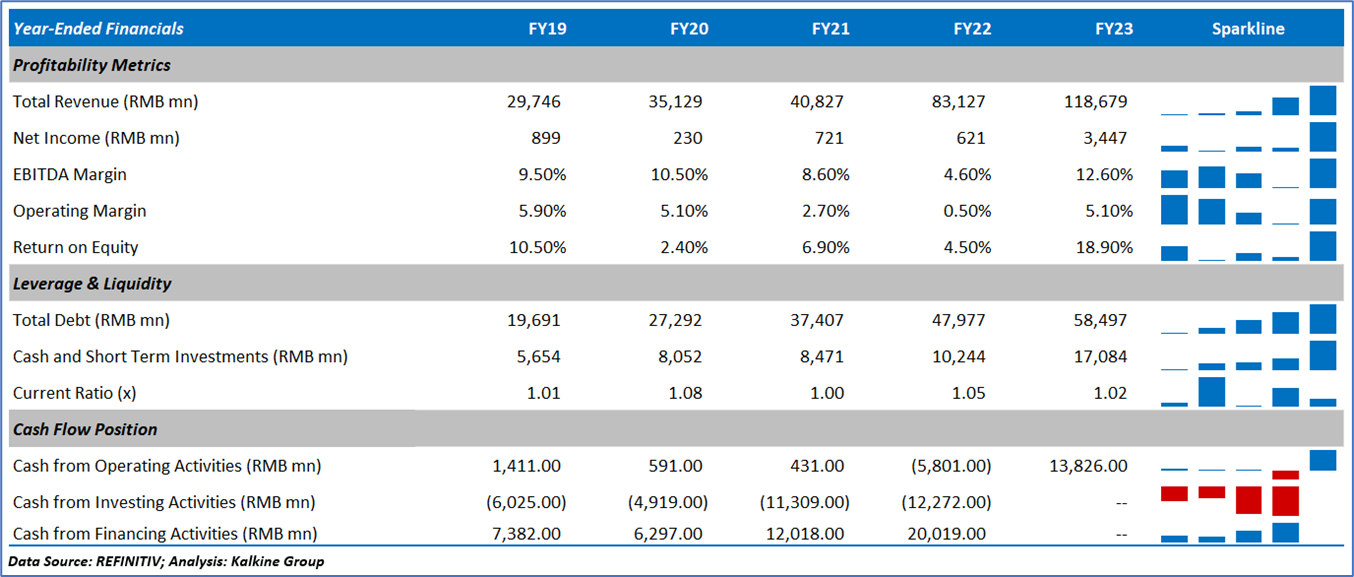Select FY21 Cash from Financing Activities value
Image resolution: width=1354 pixels, height=577 pixels.
[812, 534]
